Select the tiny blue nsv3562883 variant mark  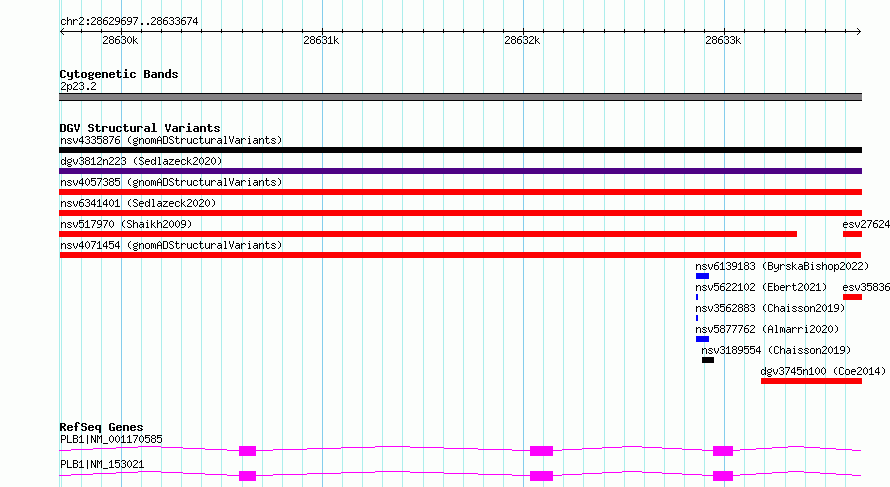pyautogui.click(x=697, y=318)
